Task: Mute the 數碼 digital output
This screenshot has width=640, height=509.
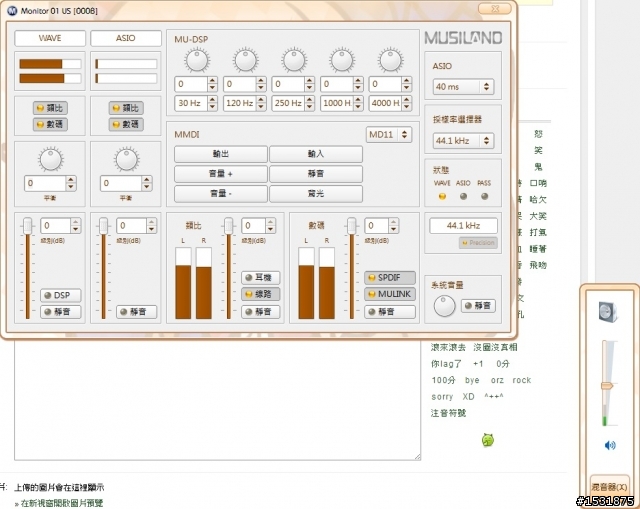Action: point(390,312)
